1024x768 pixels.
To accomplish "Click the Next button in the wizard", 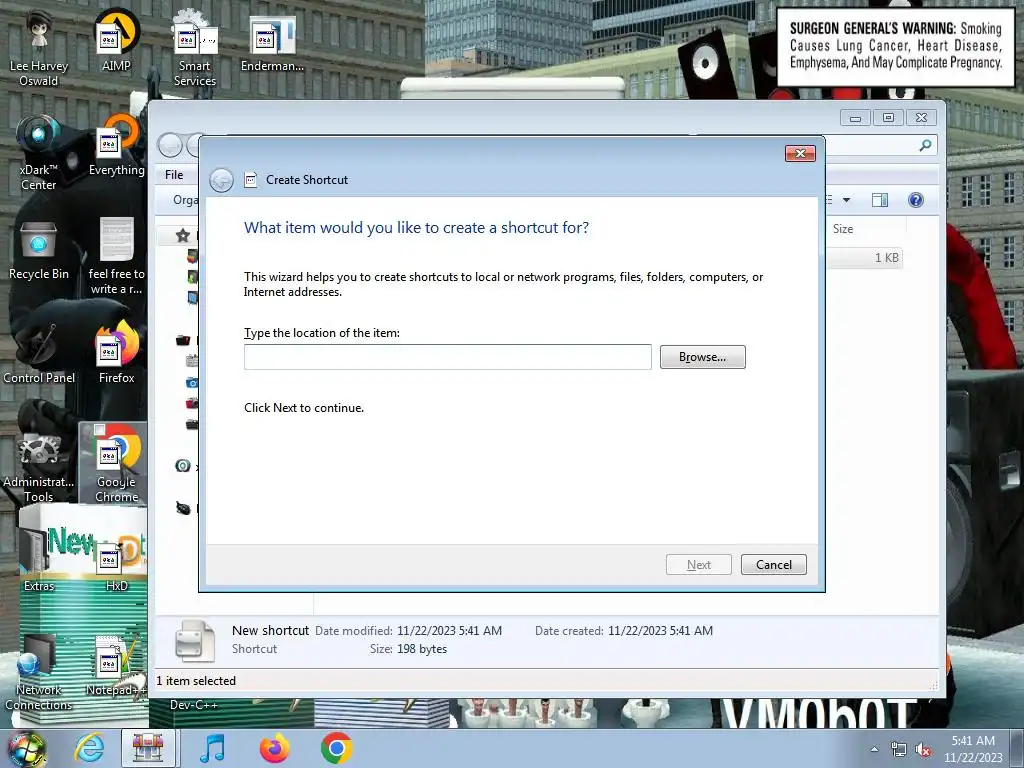I will point(699,564).
